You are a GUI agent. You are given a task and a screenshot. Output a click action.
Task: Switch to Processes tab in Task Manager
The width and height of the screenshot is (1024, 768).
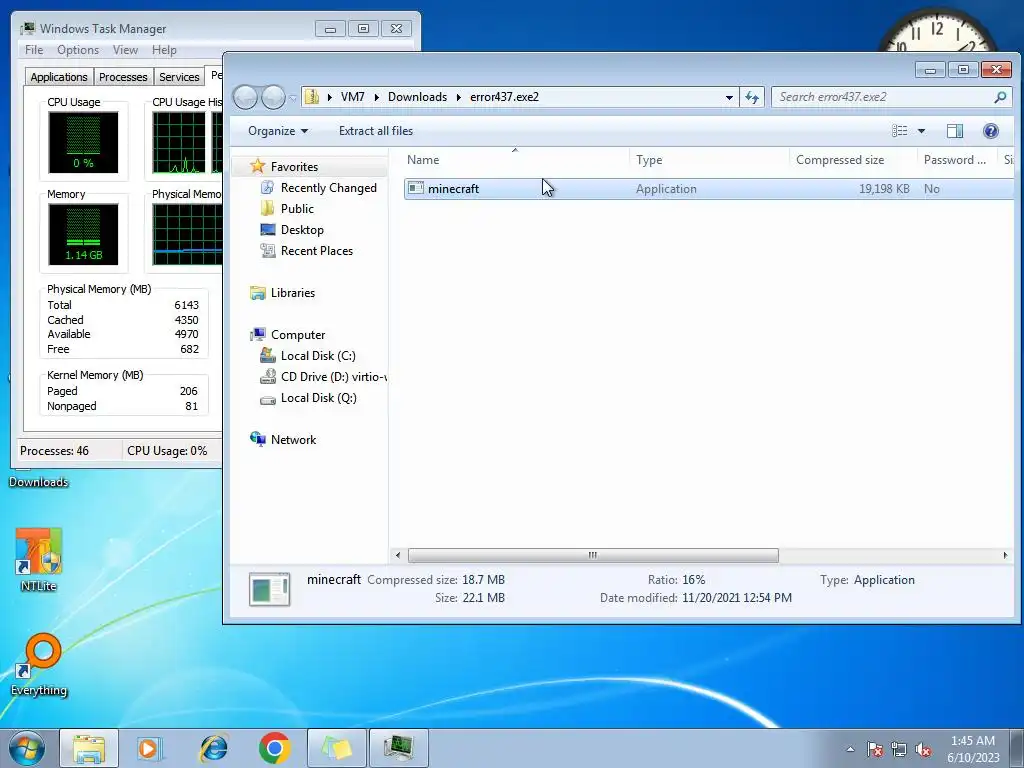coord(123,76)
